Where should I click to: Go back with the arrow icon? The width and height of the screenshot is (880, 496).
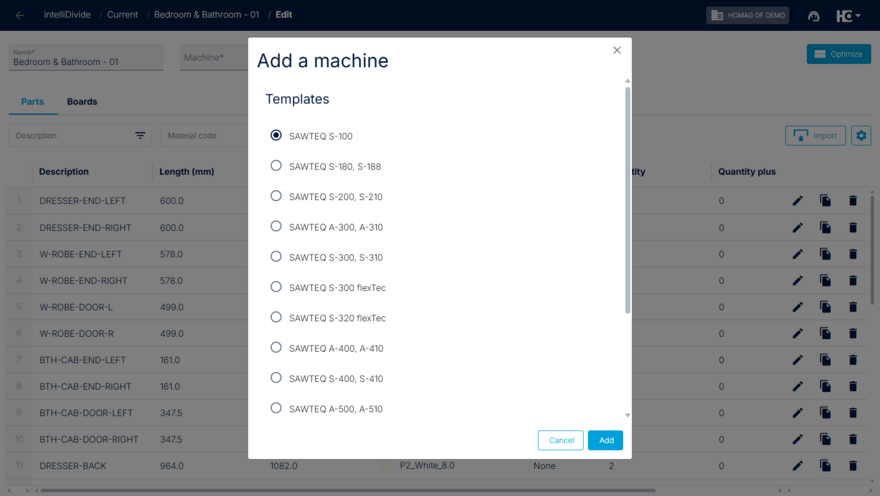(20, 15)
